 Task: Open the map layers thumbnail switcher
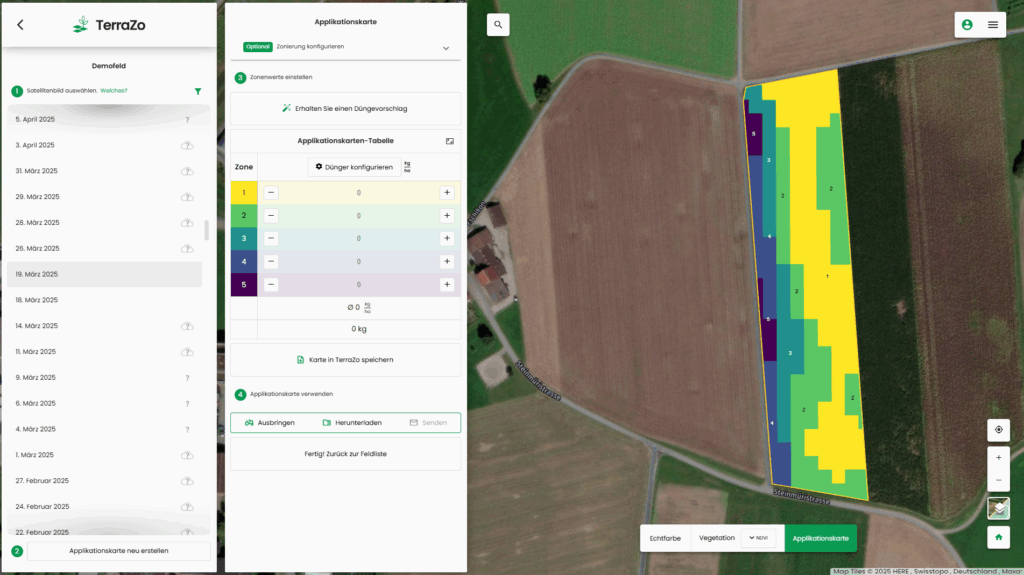[998, 508]
